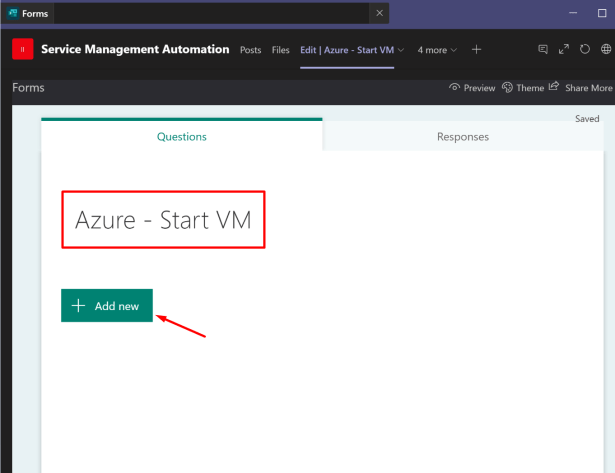Switch to the Files tab
Screen dimensions: 615x473
click(x=281, y=49)
